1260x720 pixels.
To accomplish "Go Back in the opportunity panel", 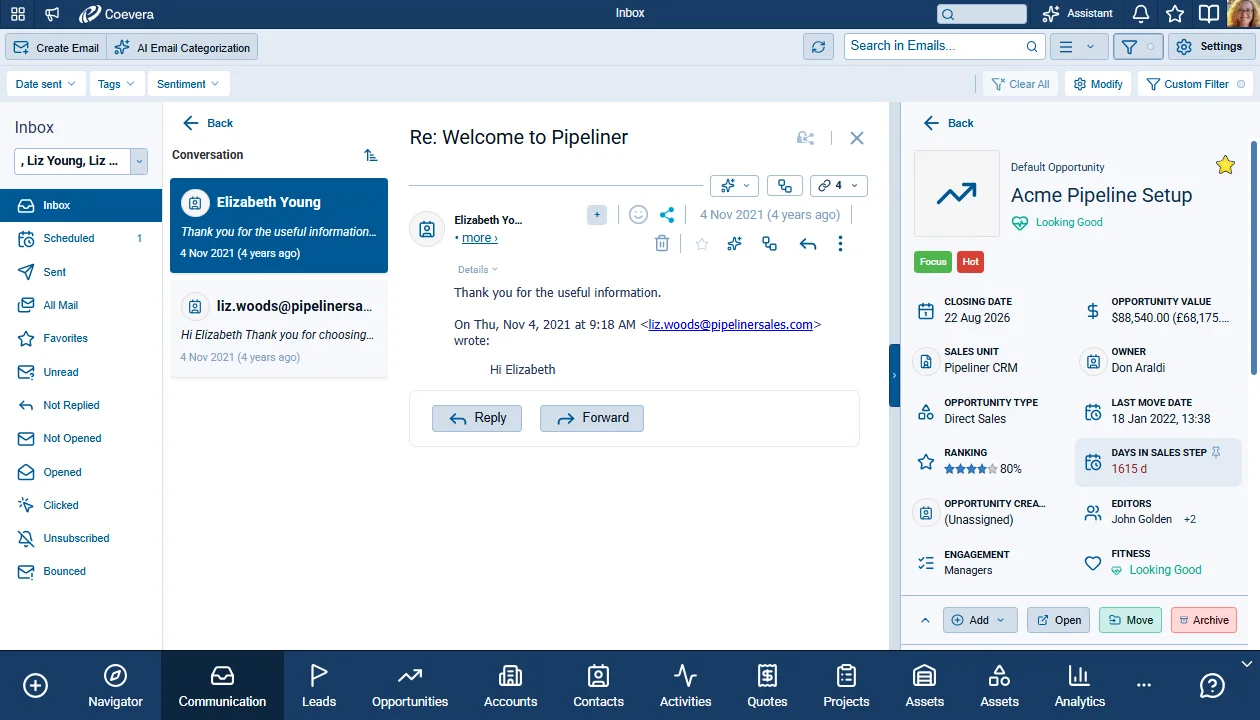I will [x=948, y=123].
